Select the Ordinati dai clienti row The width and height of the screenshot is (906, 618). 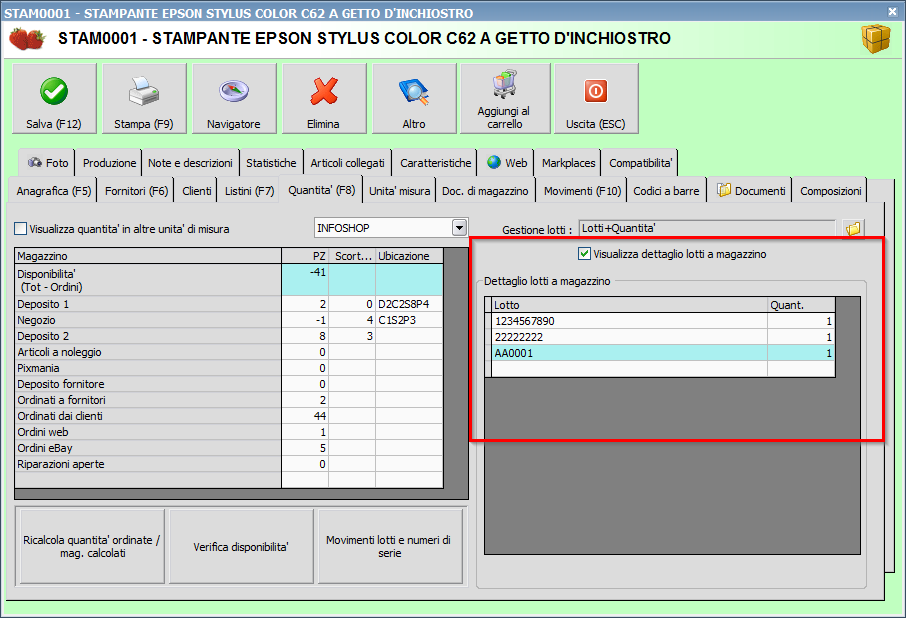(229, 416)
